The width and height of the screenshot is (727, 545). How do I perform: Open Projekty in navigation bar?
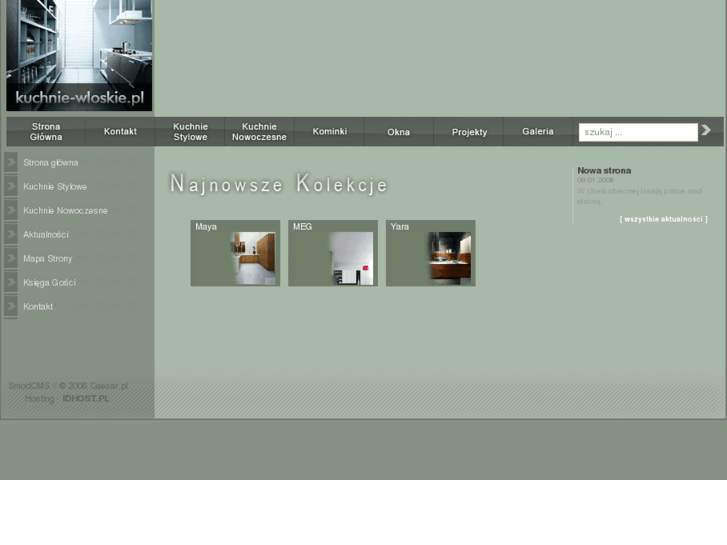tap(469, 132)
